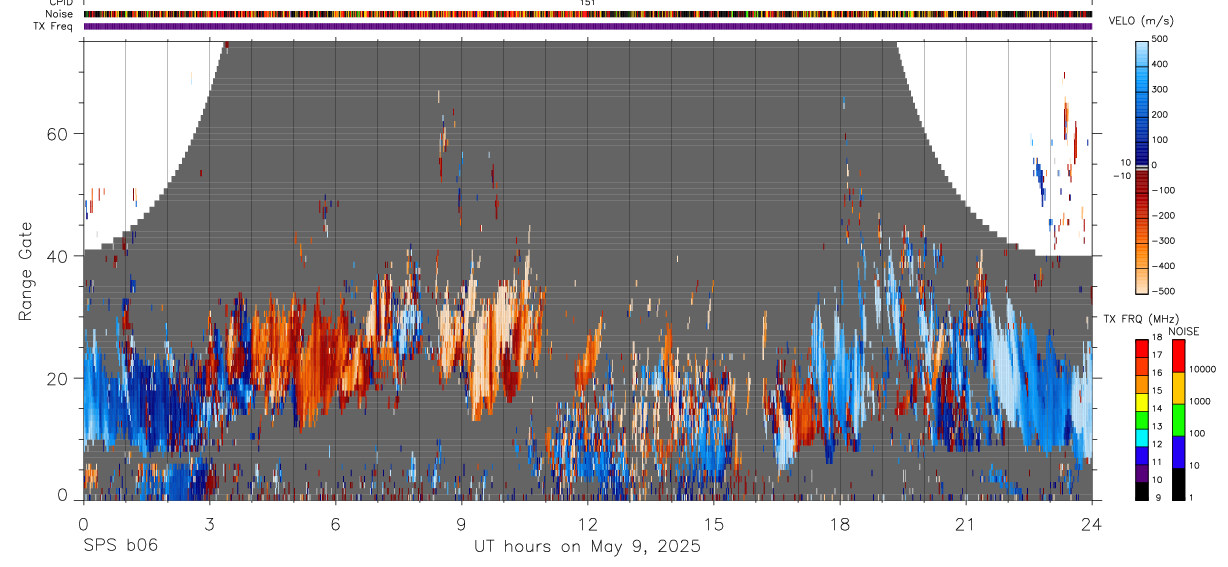This screenshot has width=1228, height=567.
Task: Click the yellow segment of NOISE color bar
Action: 1178,388
